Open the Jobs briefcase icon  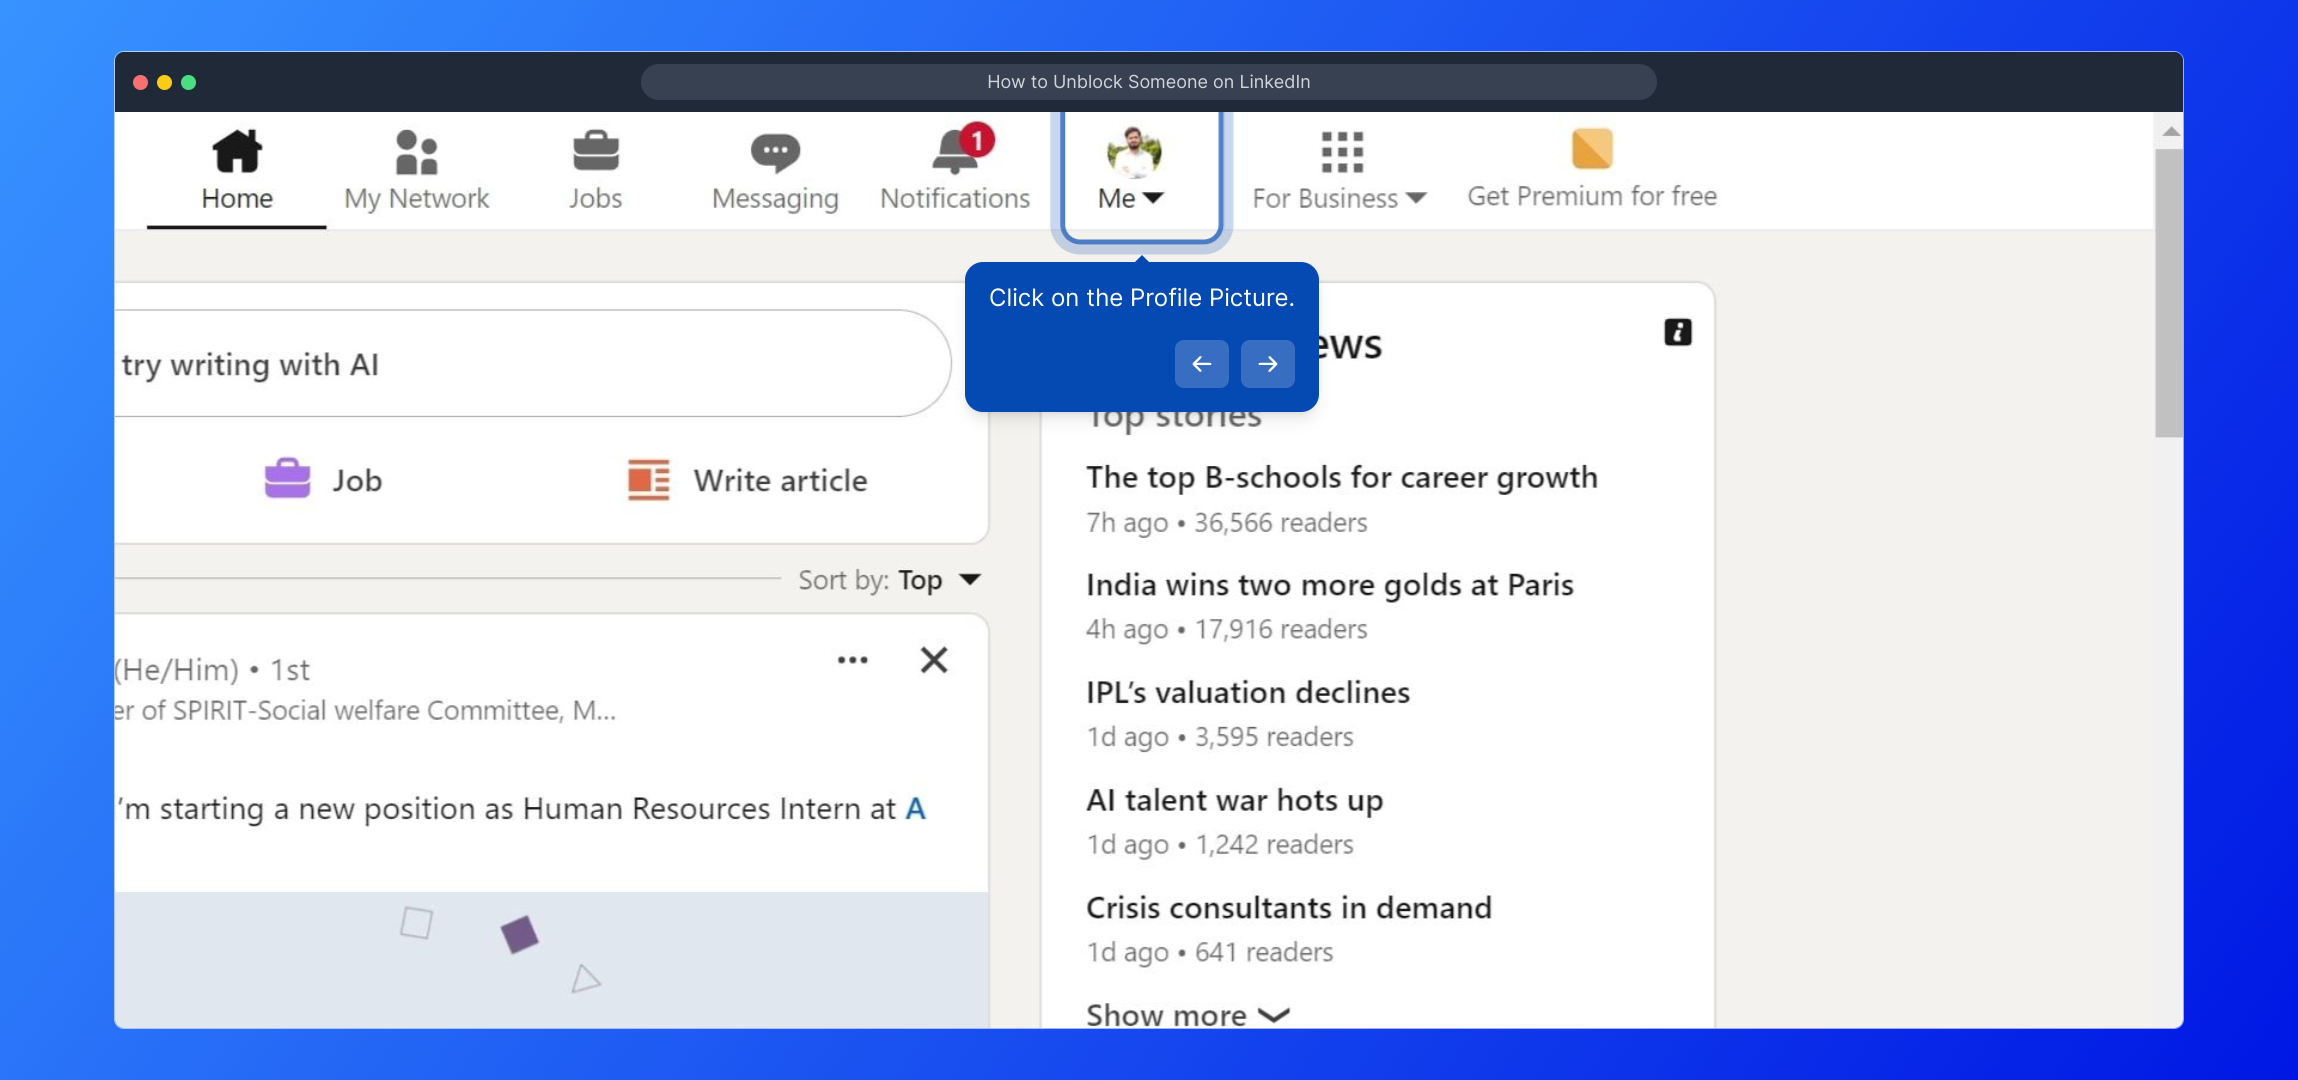point(595,152)
